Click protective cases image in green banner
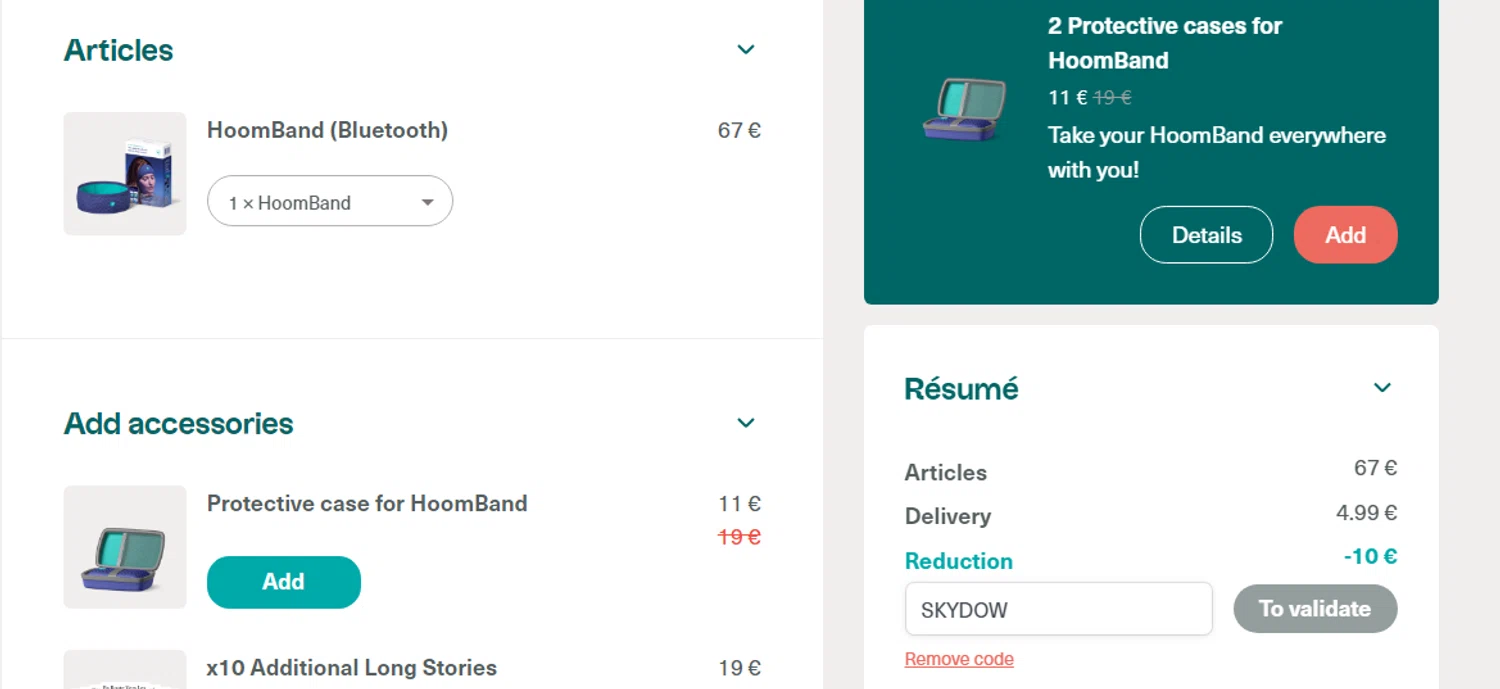 964,108
